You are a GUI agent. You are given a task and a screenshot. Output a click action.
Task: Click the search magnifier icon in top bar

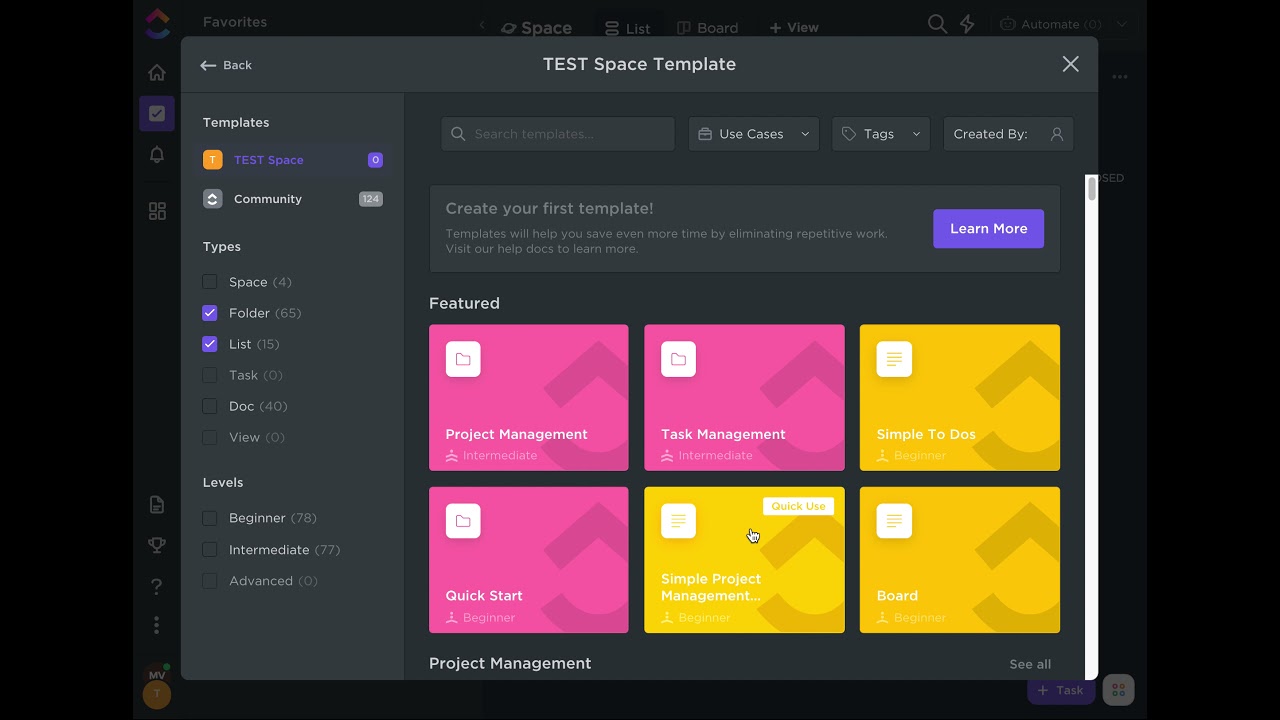tap(937, 24)
